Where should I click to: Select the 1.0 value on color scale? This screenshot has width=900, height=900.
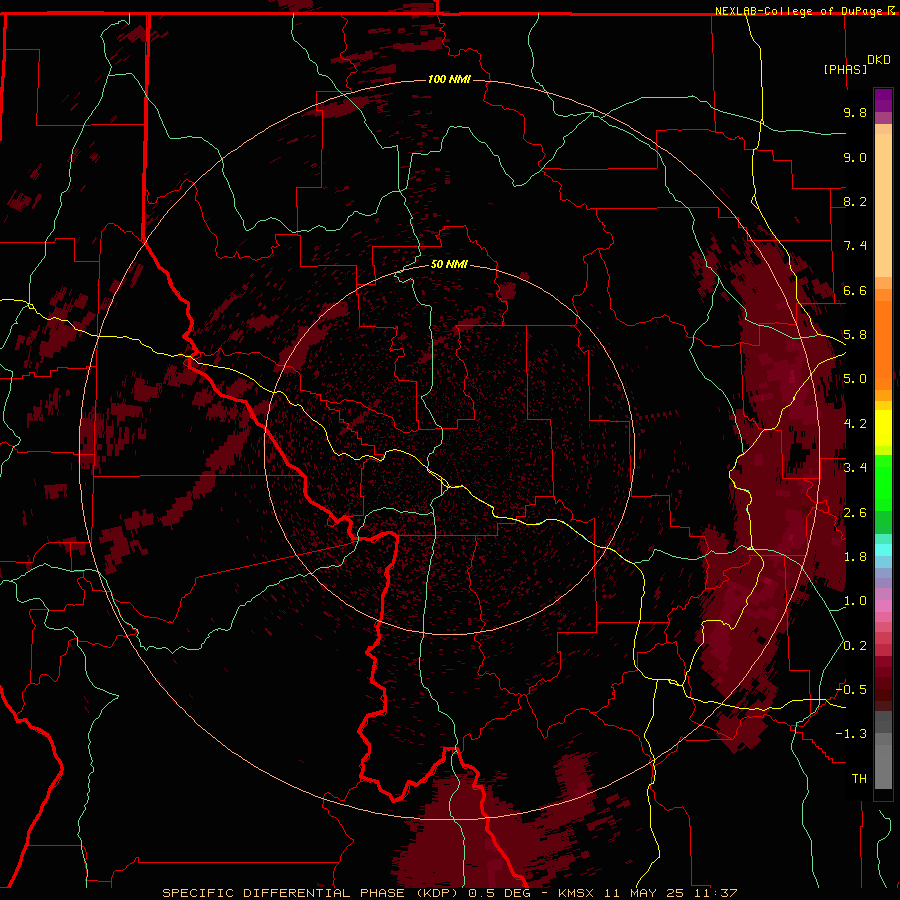click(855, 601)
